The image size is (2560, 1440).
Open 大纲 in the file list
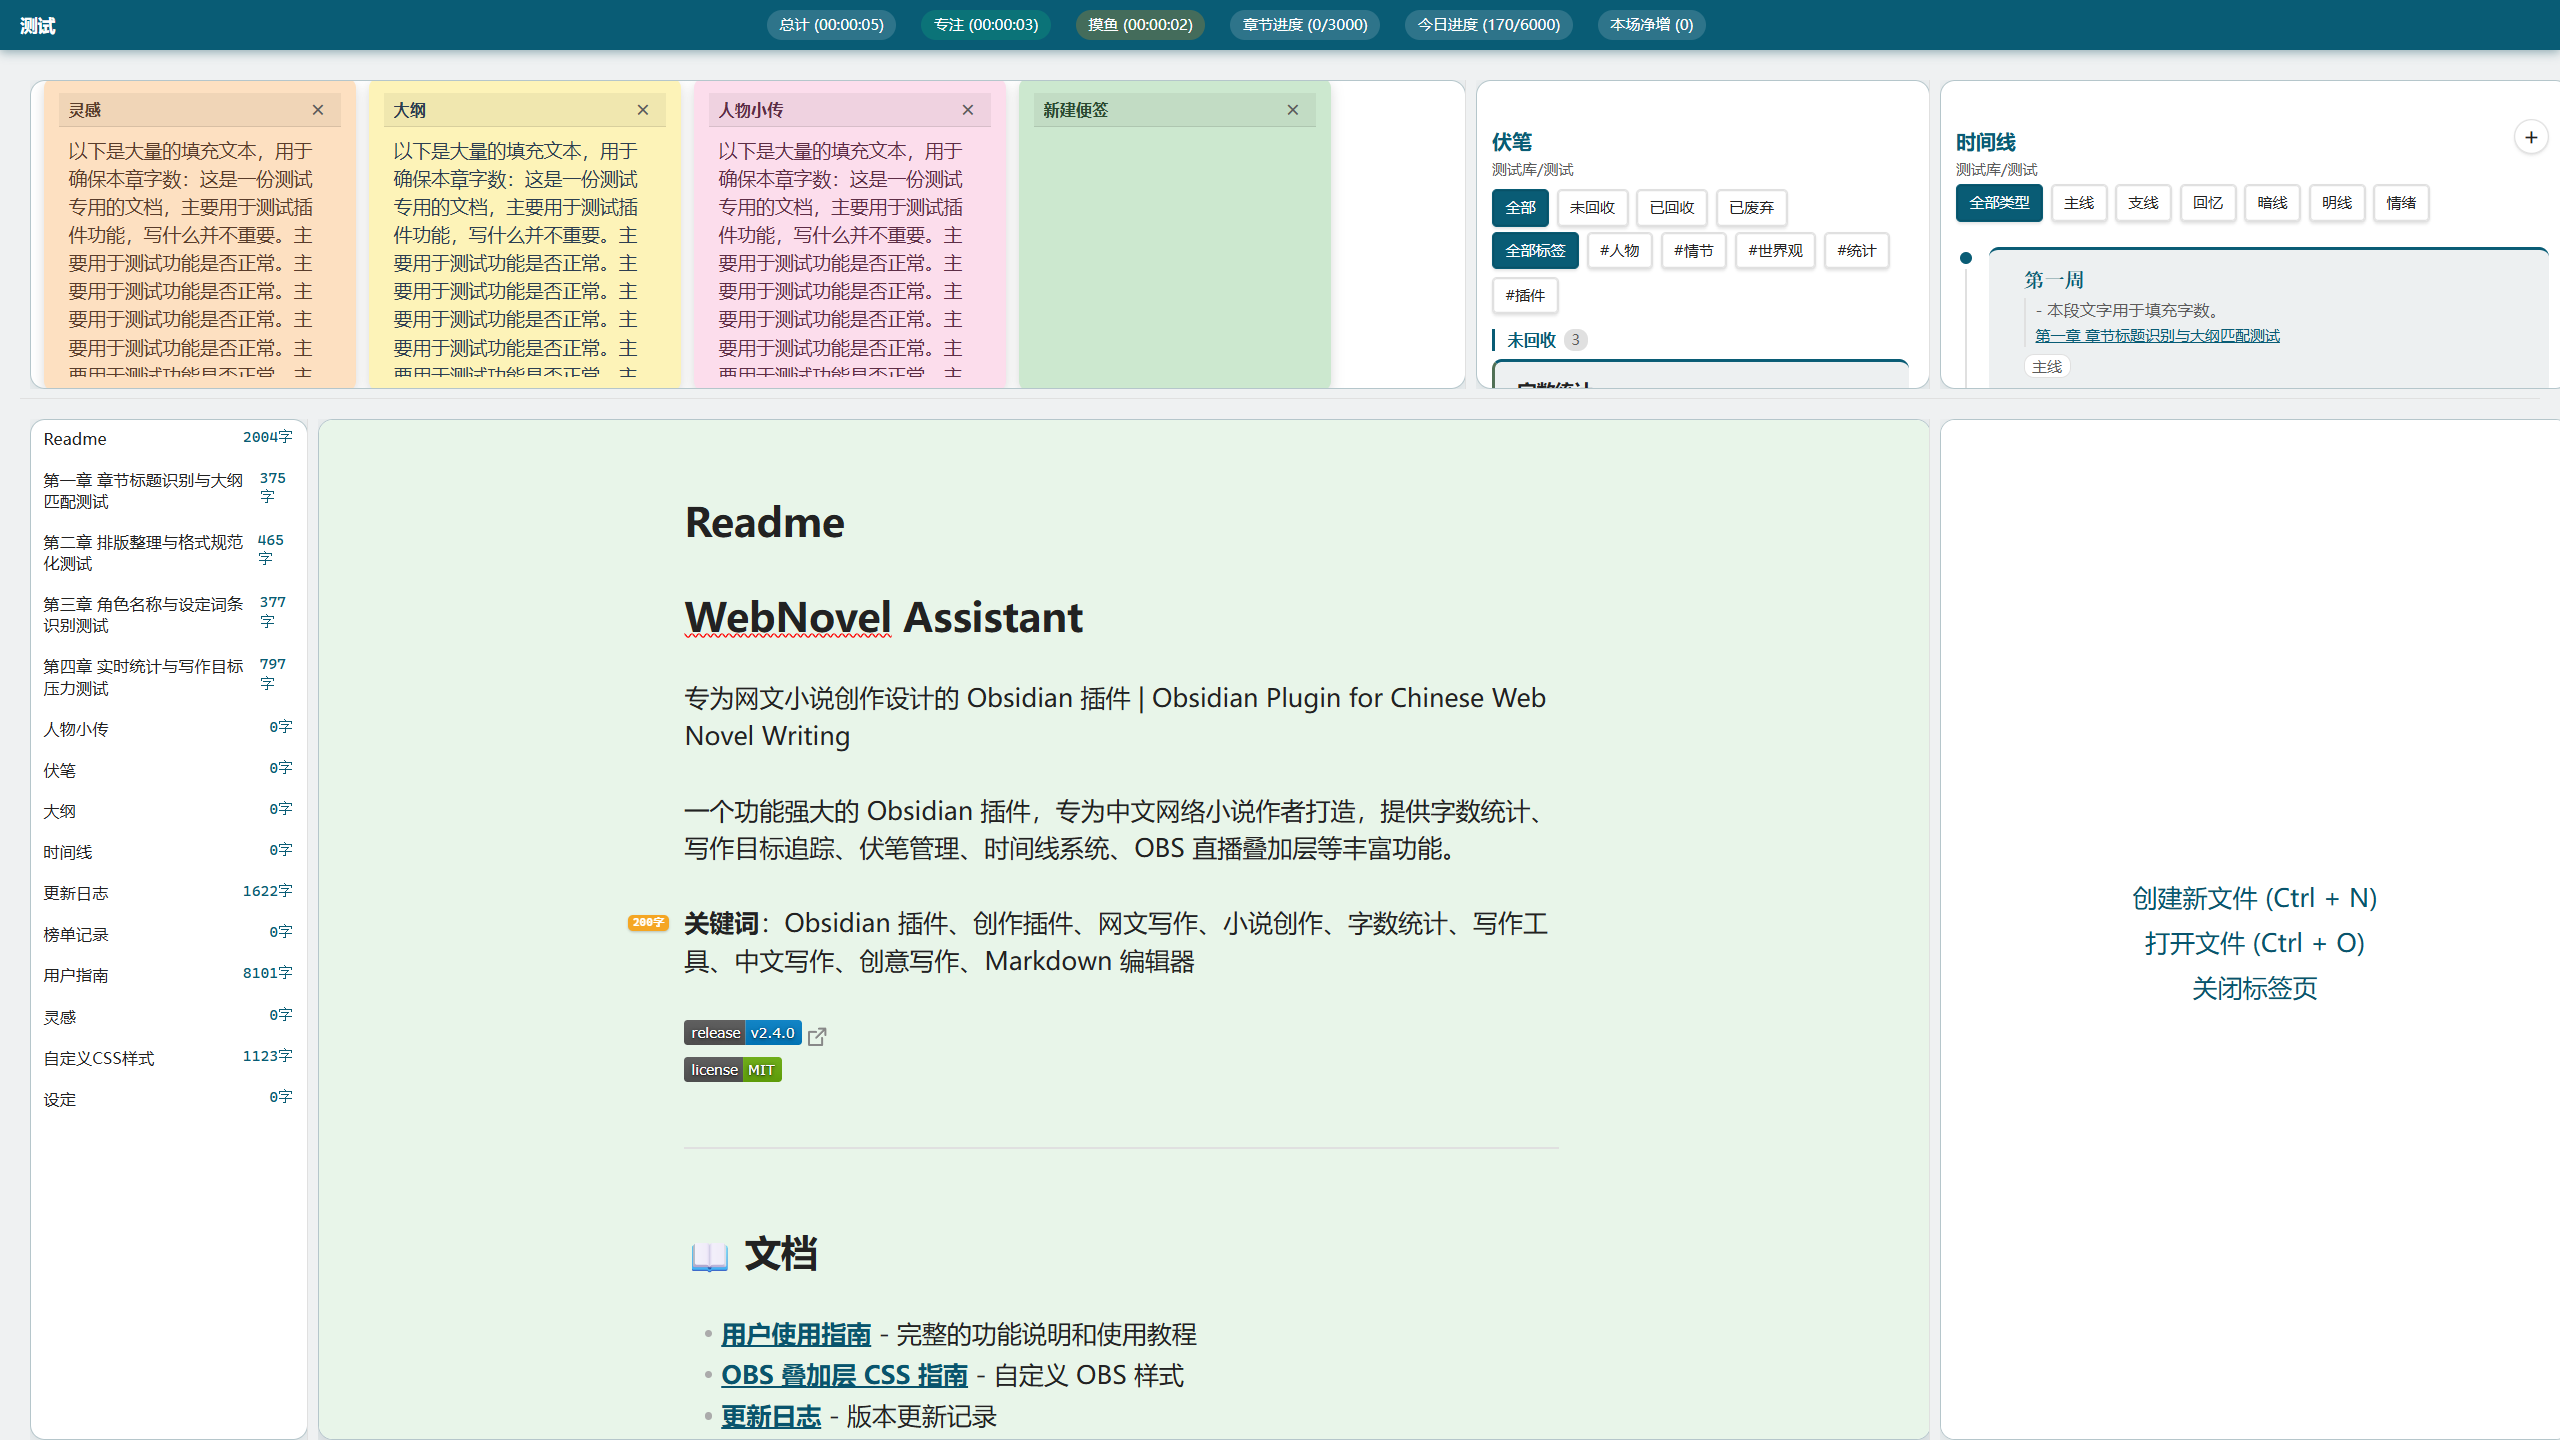(168, 811)
